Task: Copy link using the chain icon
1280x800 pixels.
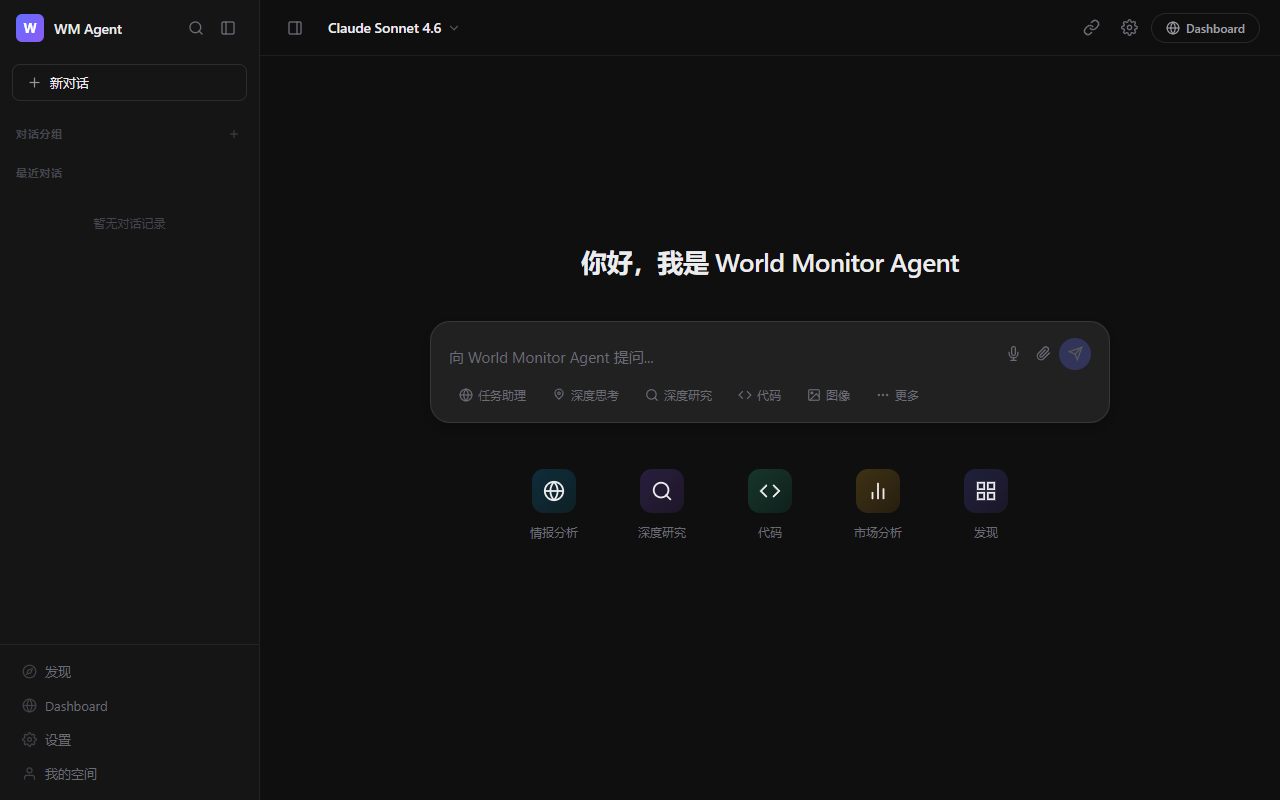Action: pyautogui.click(x=1091, y=28)
